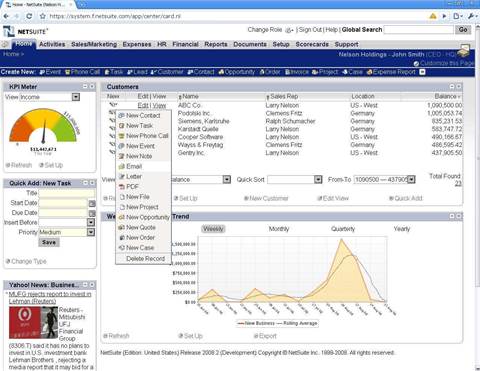480x371 pixels.
Task: Click Set Up in KPI Meter portlet
Action: coord(51,165)
